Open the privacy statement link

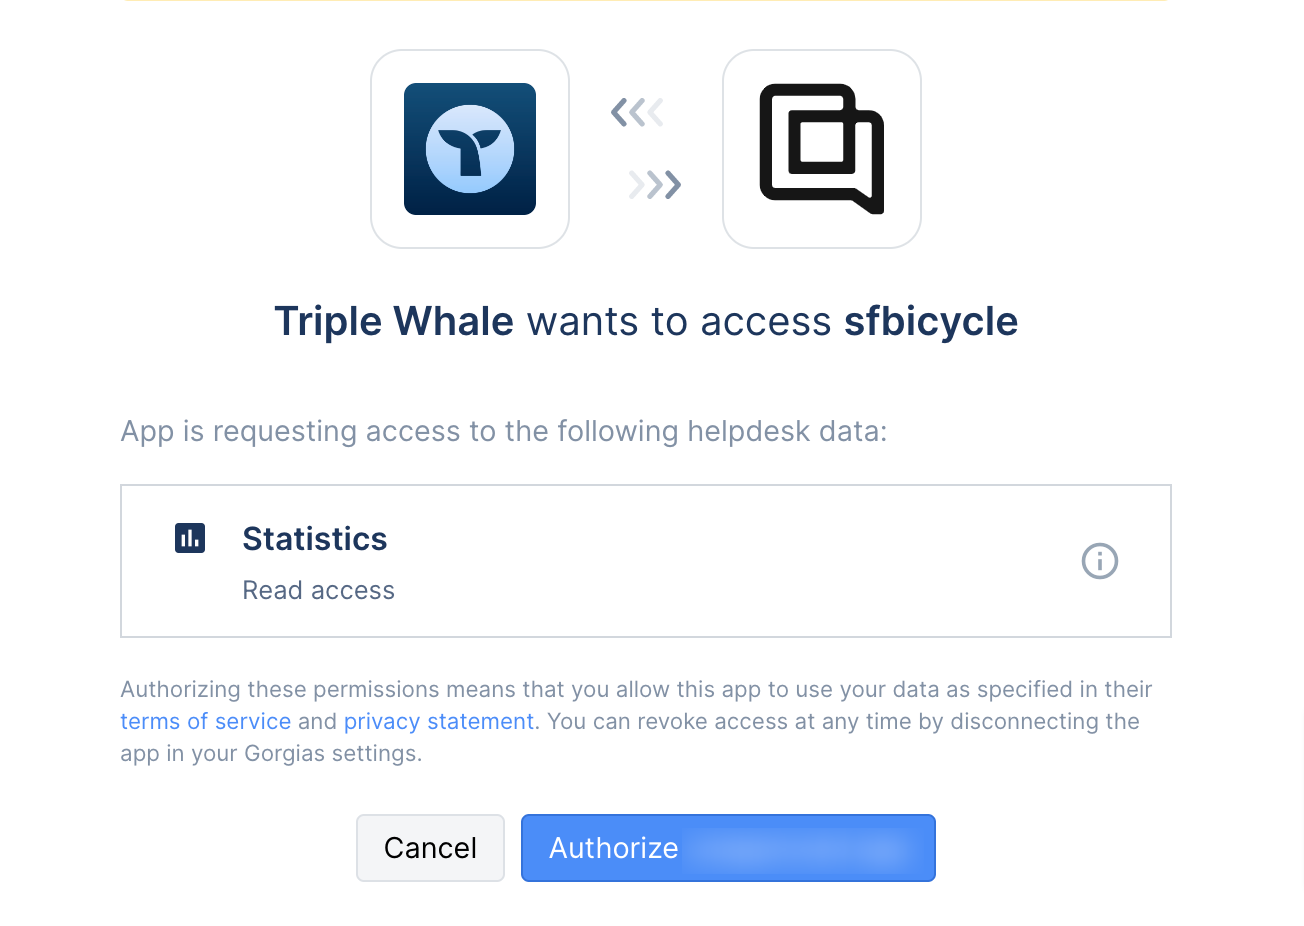(439, 721)
